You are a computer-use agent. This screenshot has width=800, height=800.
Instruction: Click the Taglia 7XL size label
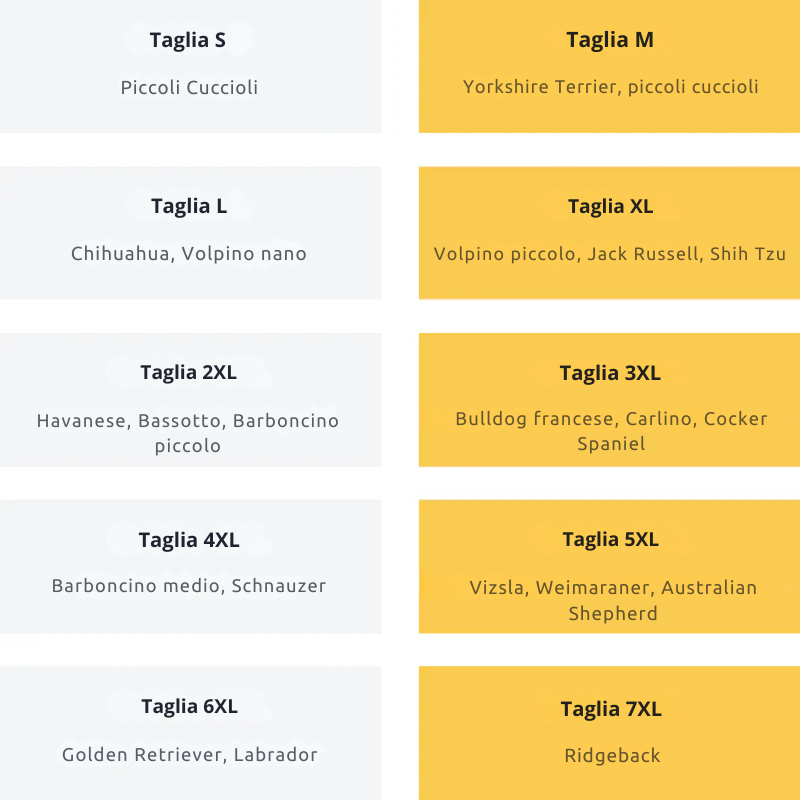[x=611, y=709]
